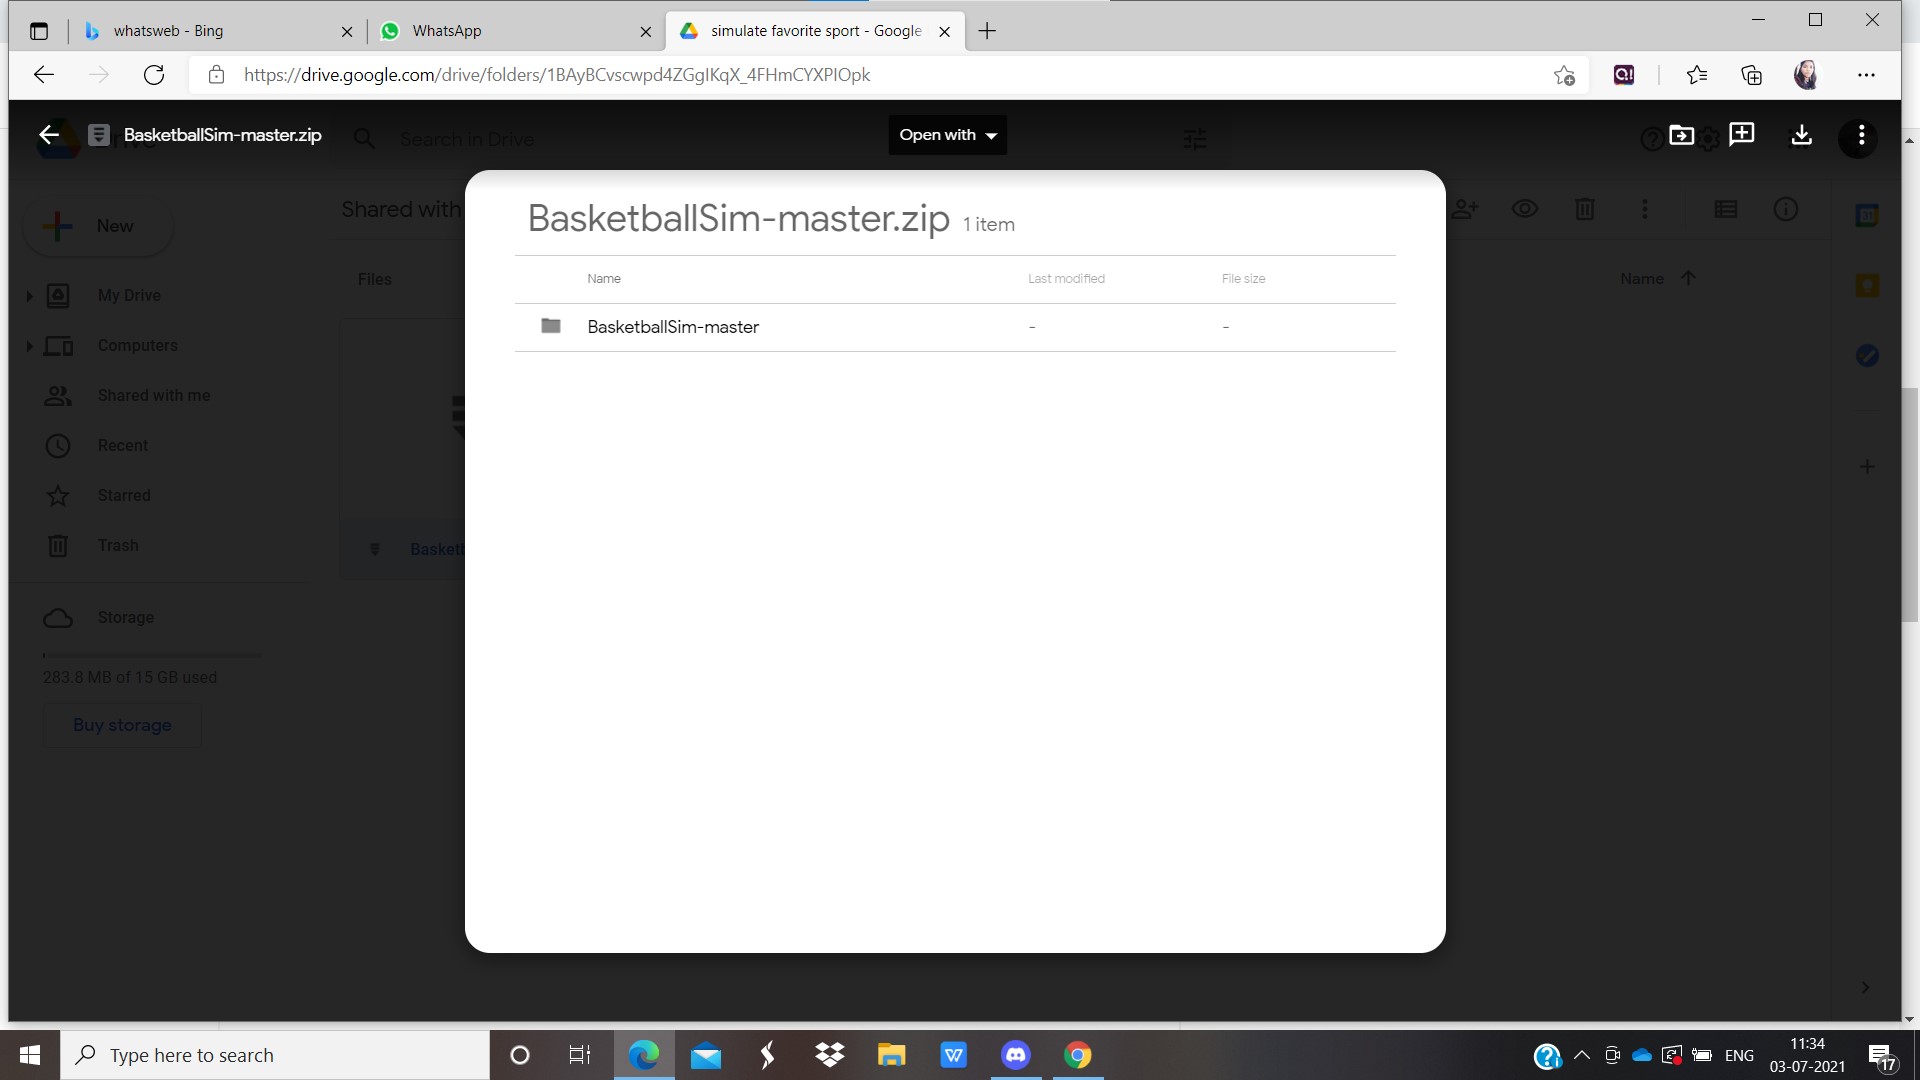Expand the My Drive tree arrow

tap(29, 296)
